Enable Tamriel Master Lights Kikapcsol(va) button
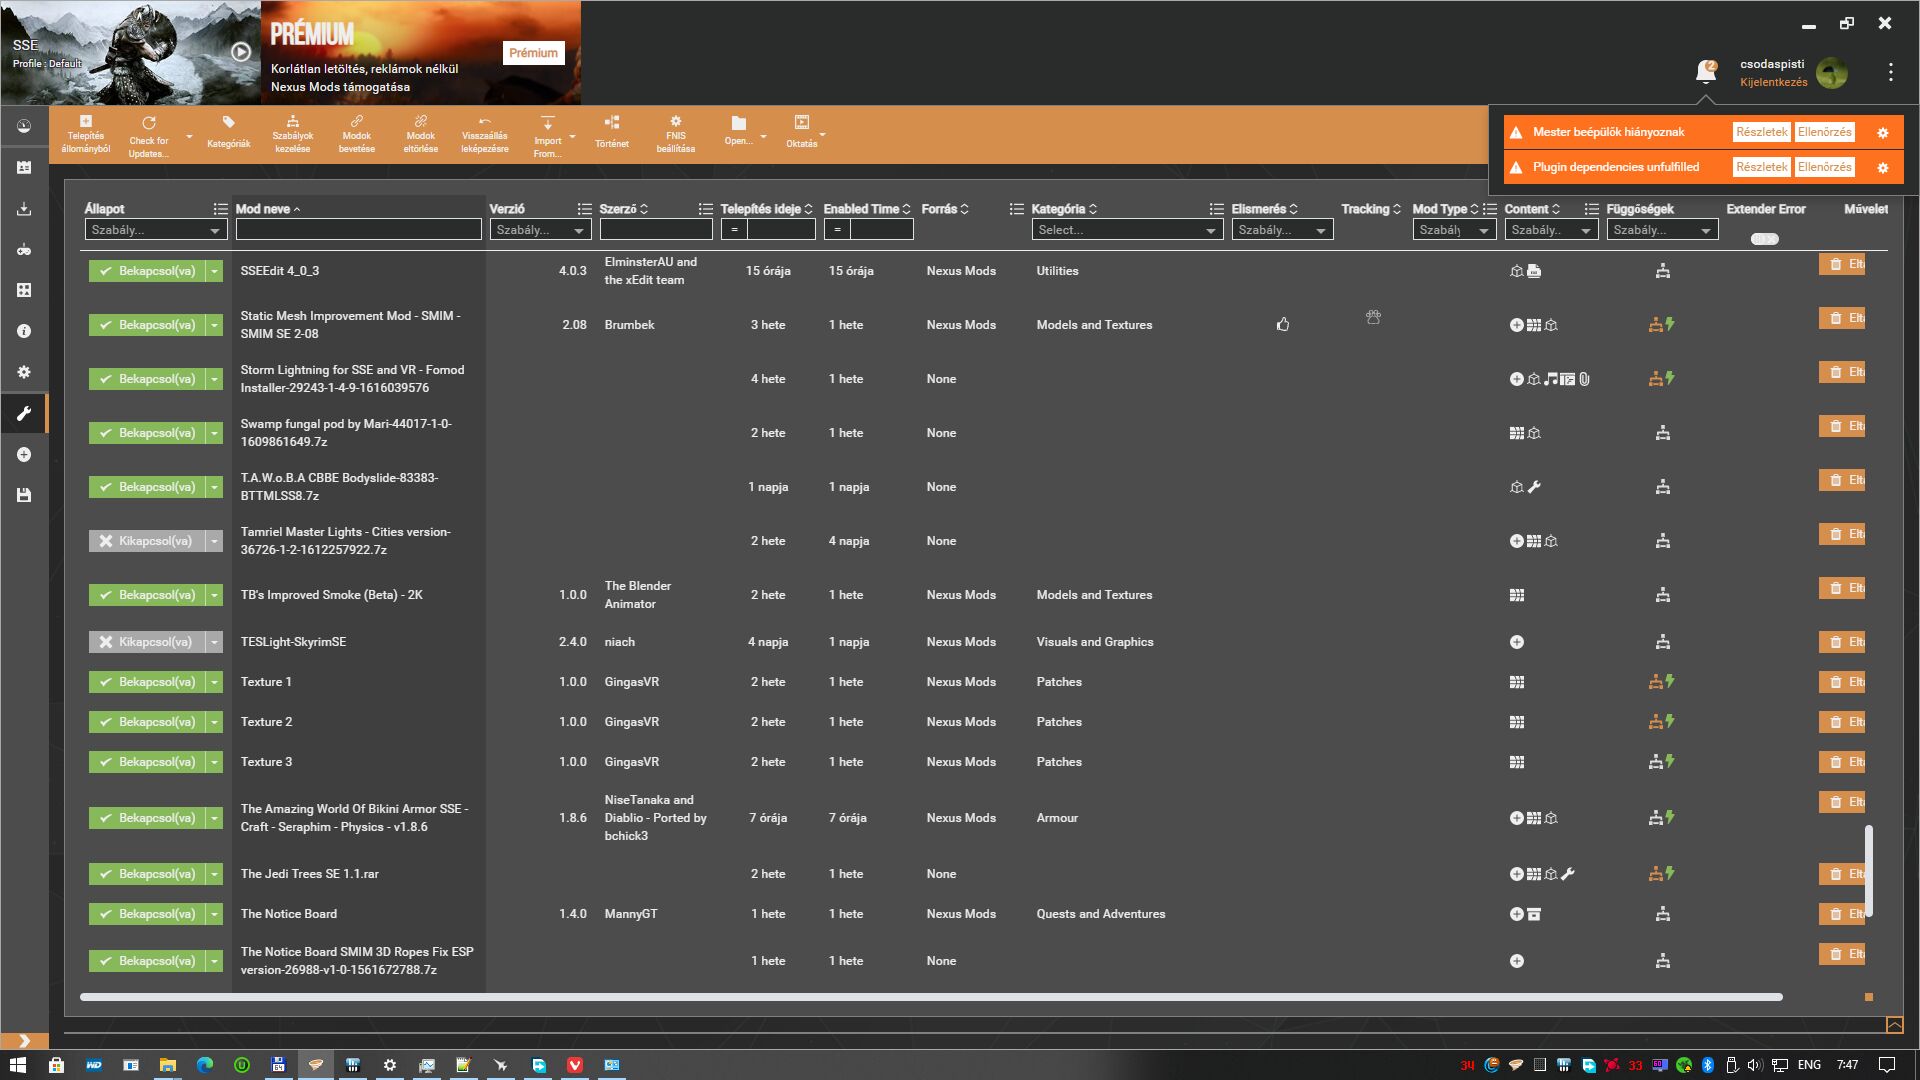Viewport: 1920px width, 1080px height. tap(147, 541)
